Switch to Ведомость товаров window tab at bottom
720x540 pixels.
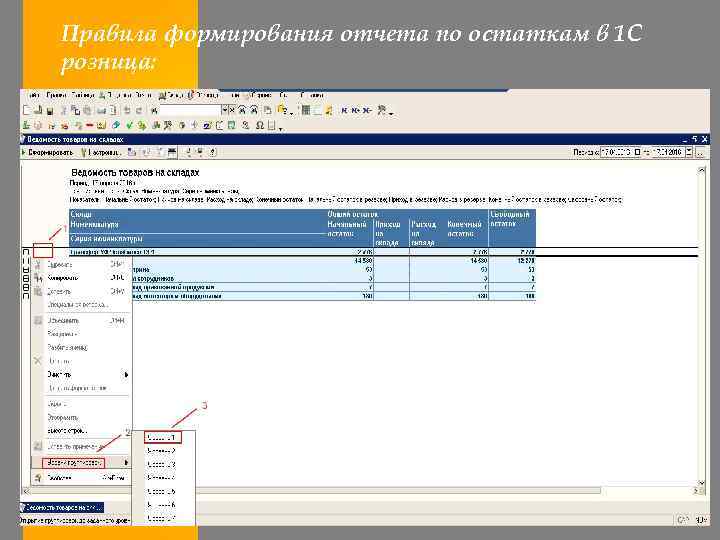pos(62,507)
